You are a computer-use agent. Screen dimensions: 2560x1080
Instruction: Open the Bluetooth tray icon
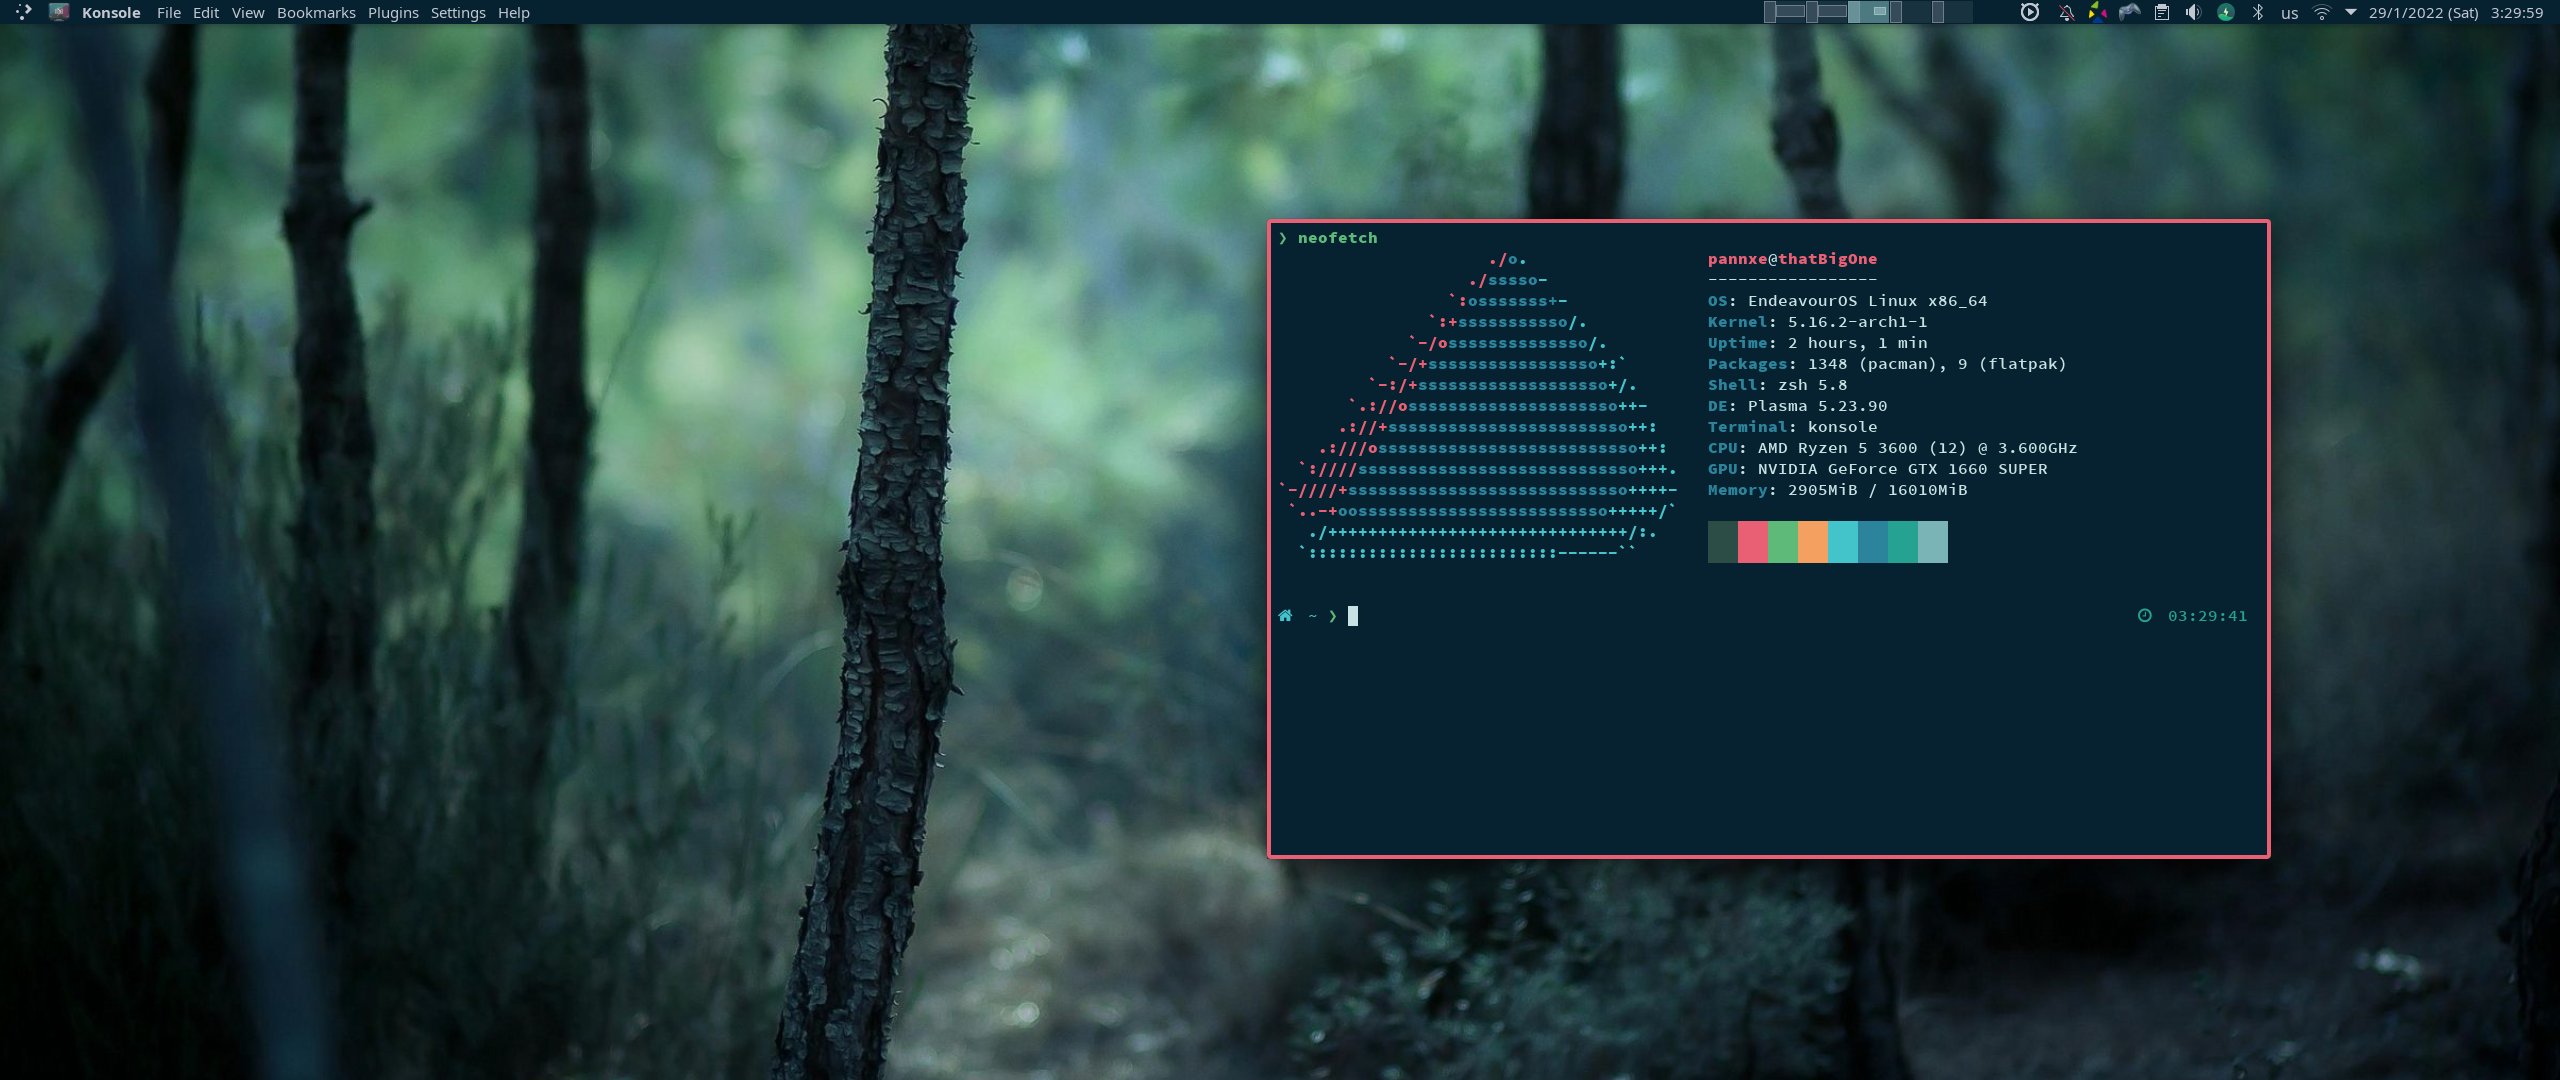[2258, 12]
